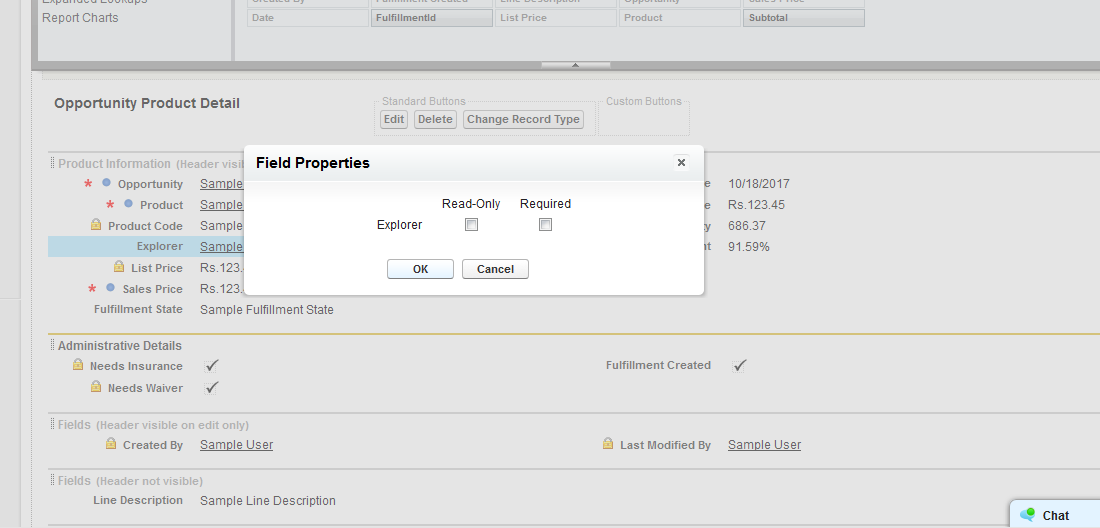Open Sample User link under Created By

(236, 445)
